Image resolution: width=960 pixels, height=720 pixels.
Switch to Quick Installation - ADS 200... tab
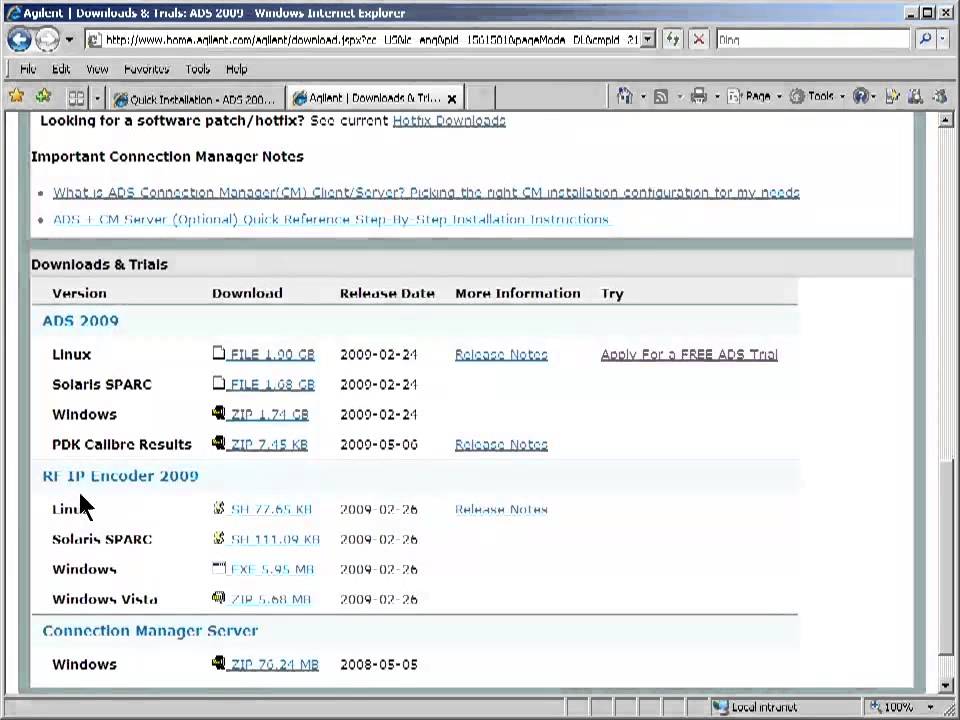pyautogui.click(x=196, y=99)
